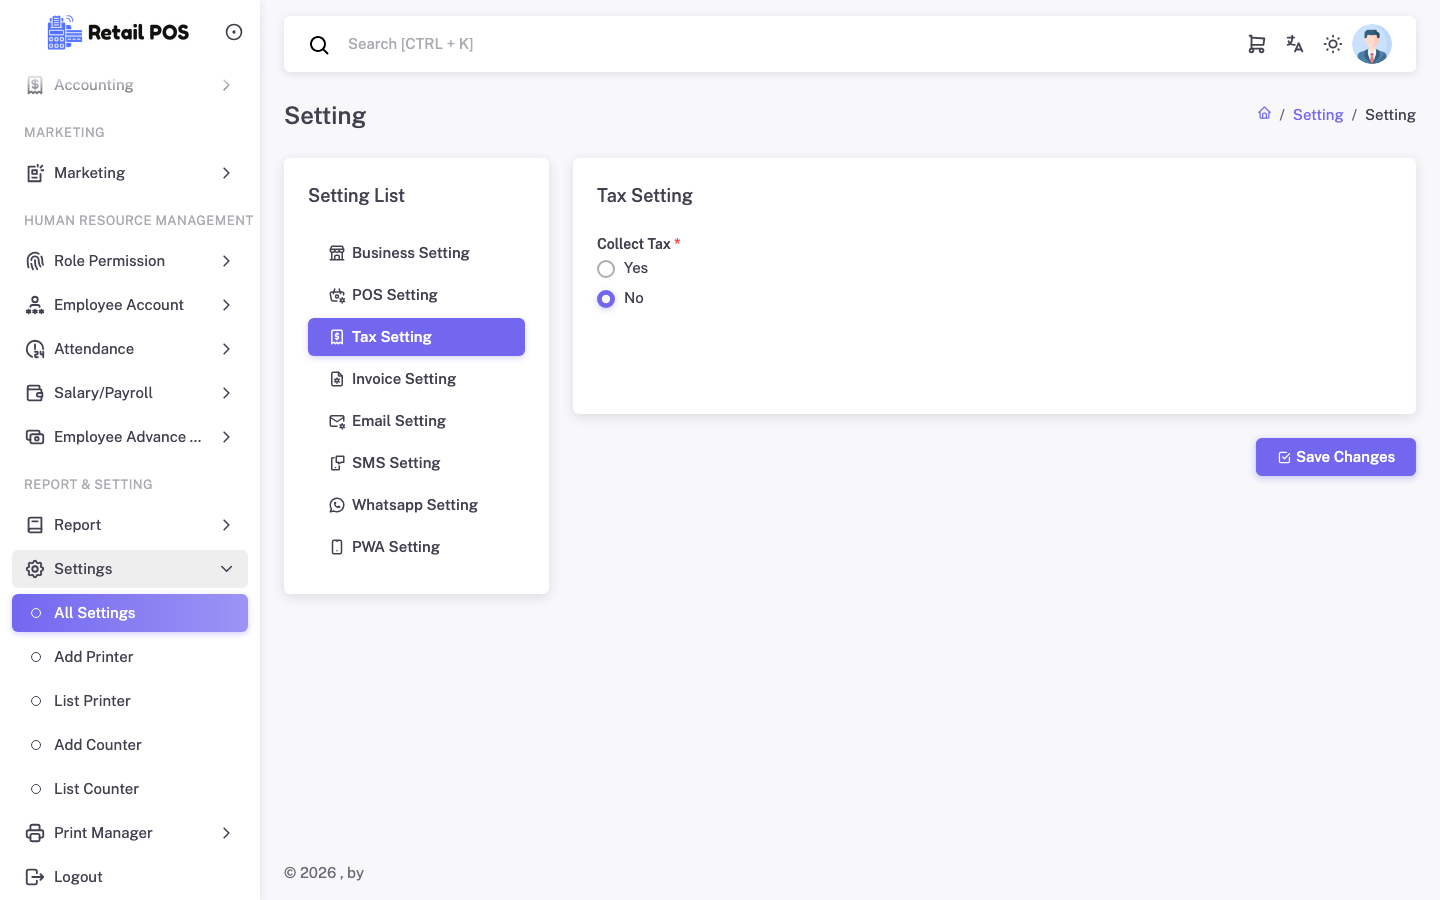Focus the Search input field

[x=790, y=44]
